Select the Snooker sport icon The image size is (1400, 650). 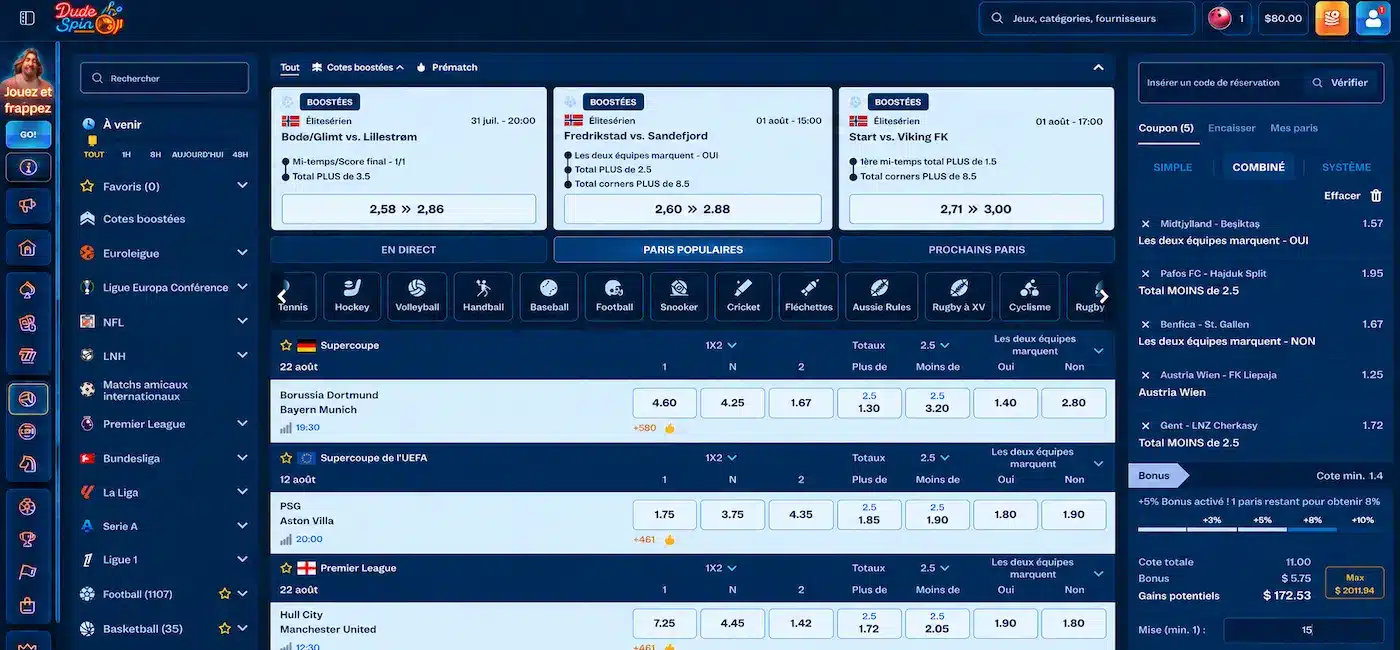click(679, 297)
